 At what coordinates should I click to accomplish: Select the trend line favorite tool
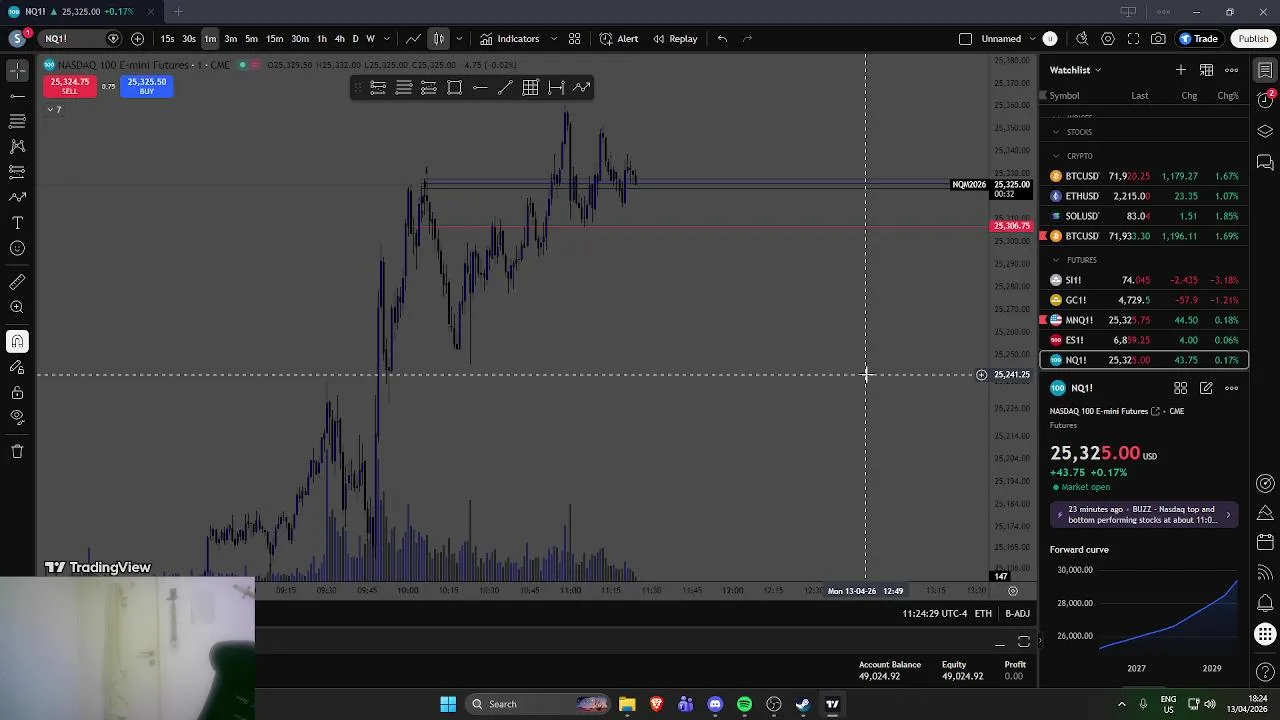click(505, 88)
